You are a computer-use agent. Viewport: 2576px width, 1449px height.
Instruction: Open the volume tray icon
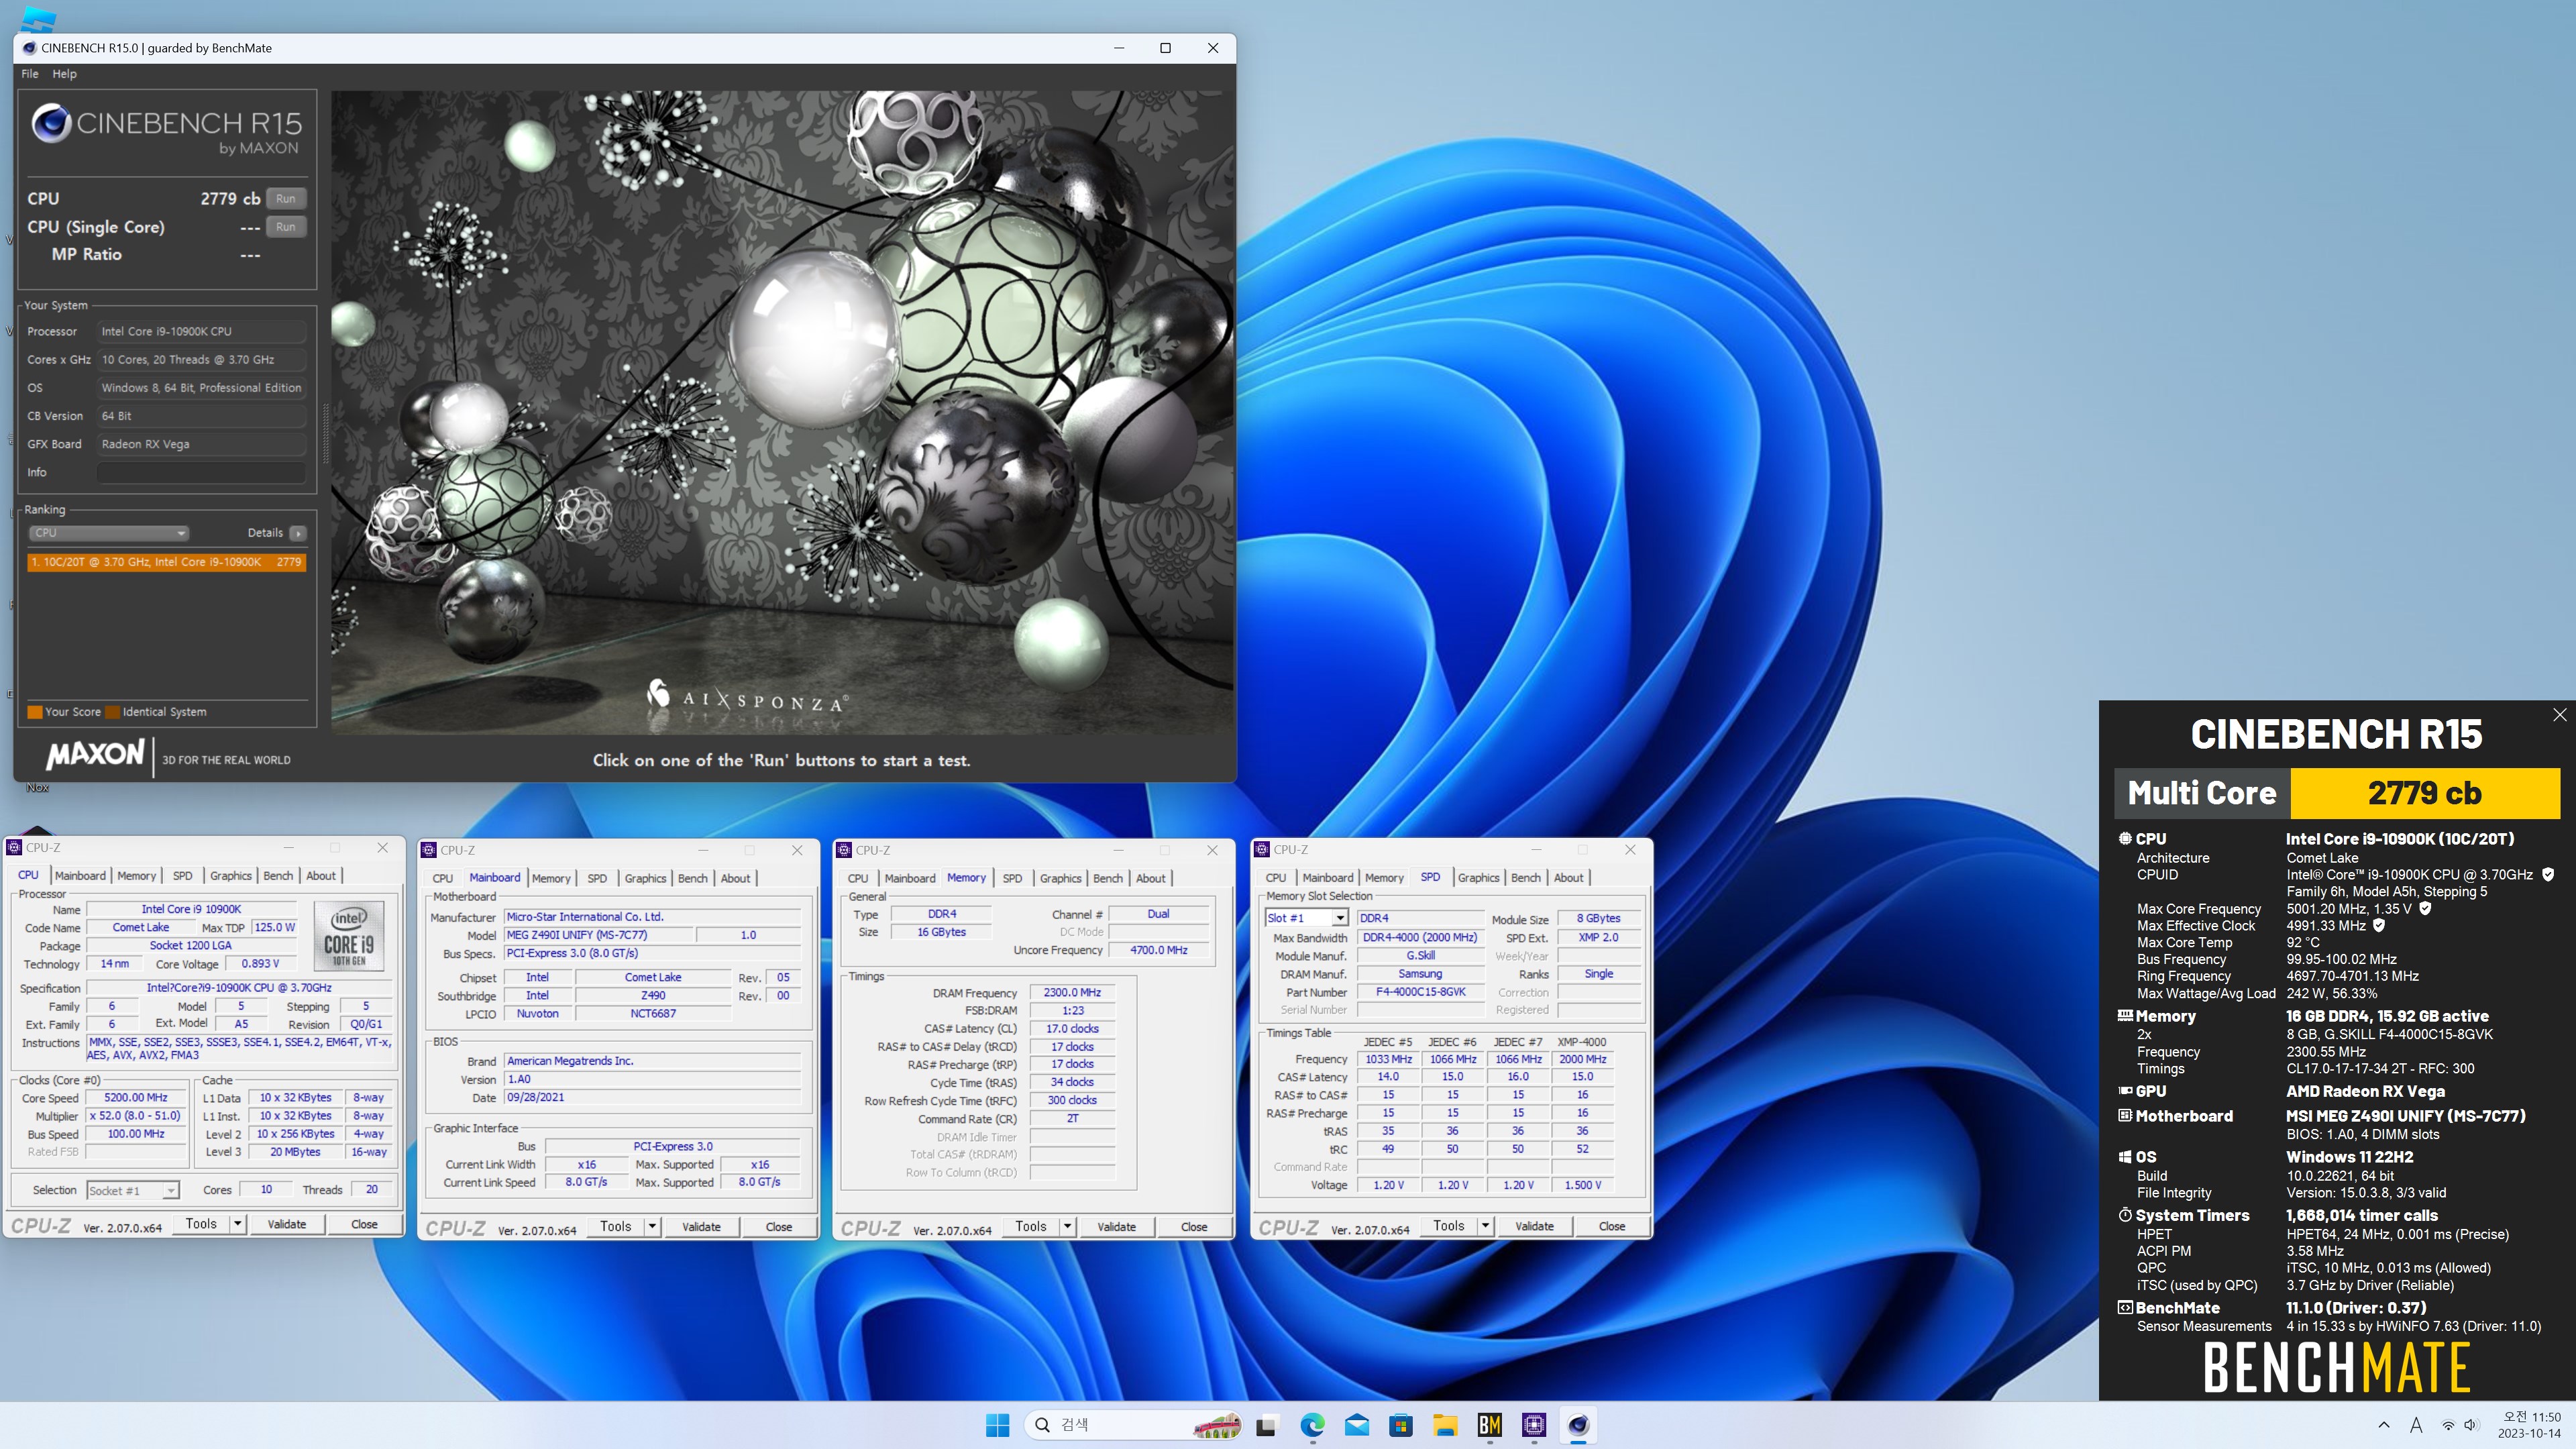click(2471, 1425)
